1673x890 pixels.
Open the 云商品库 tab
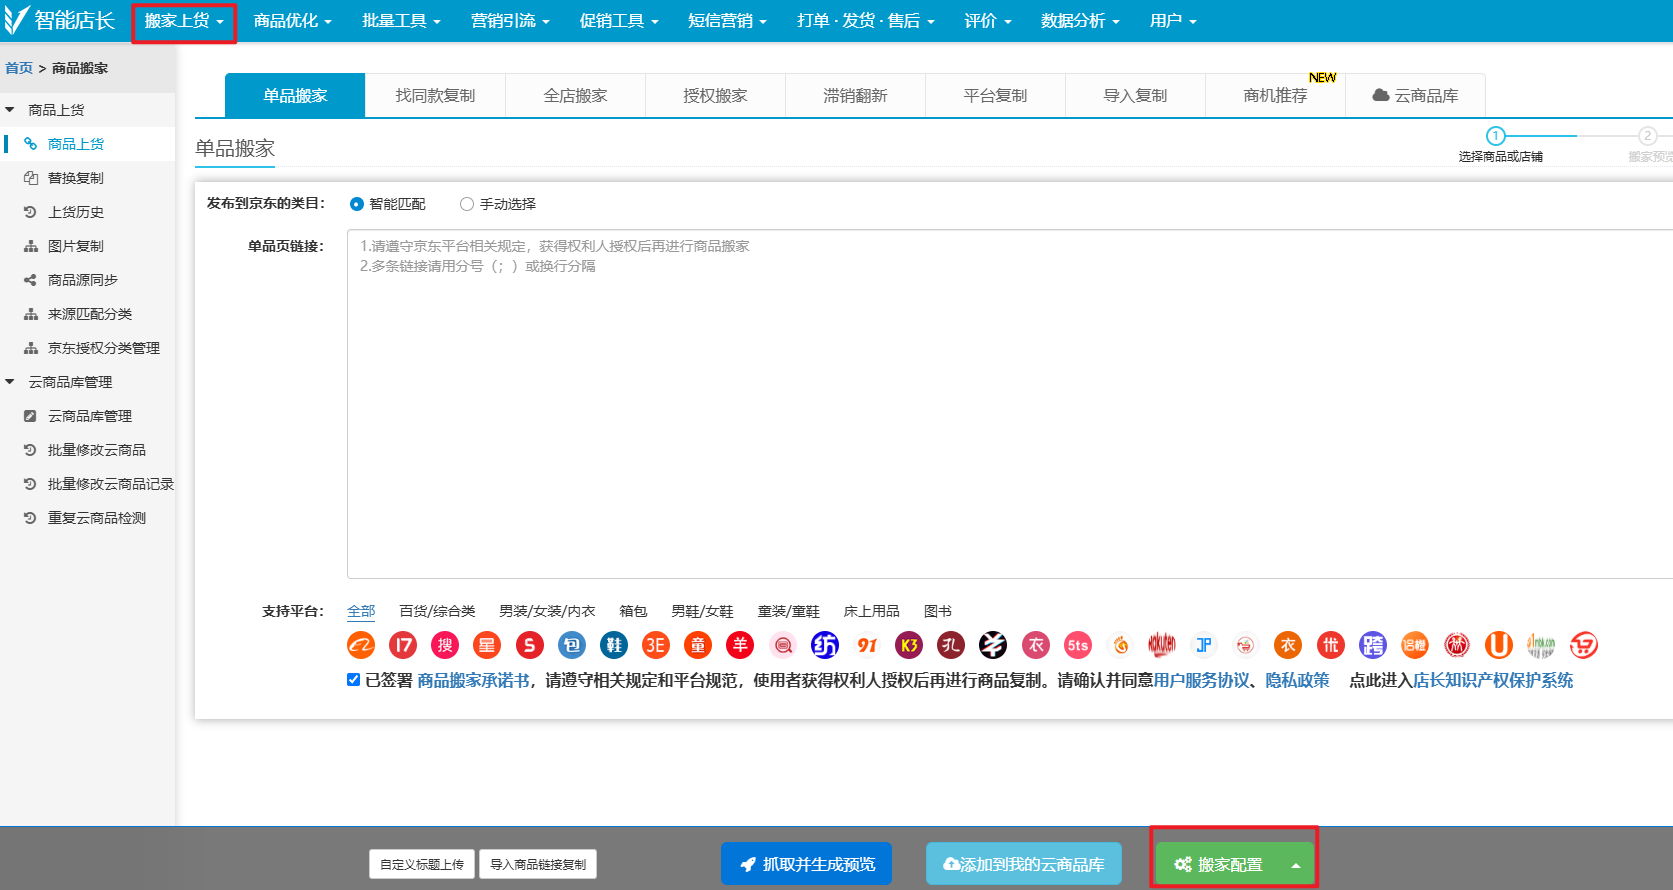pos(1415,96)
